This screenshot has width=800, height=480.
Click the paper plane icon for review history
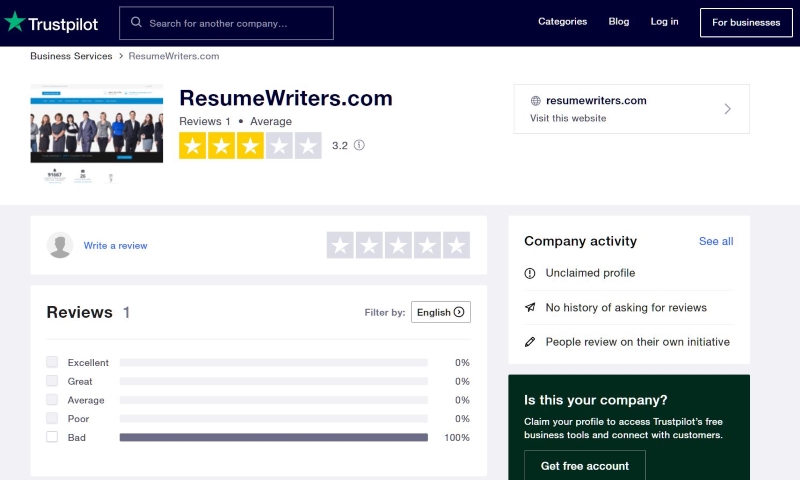[x=530, y=308]
